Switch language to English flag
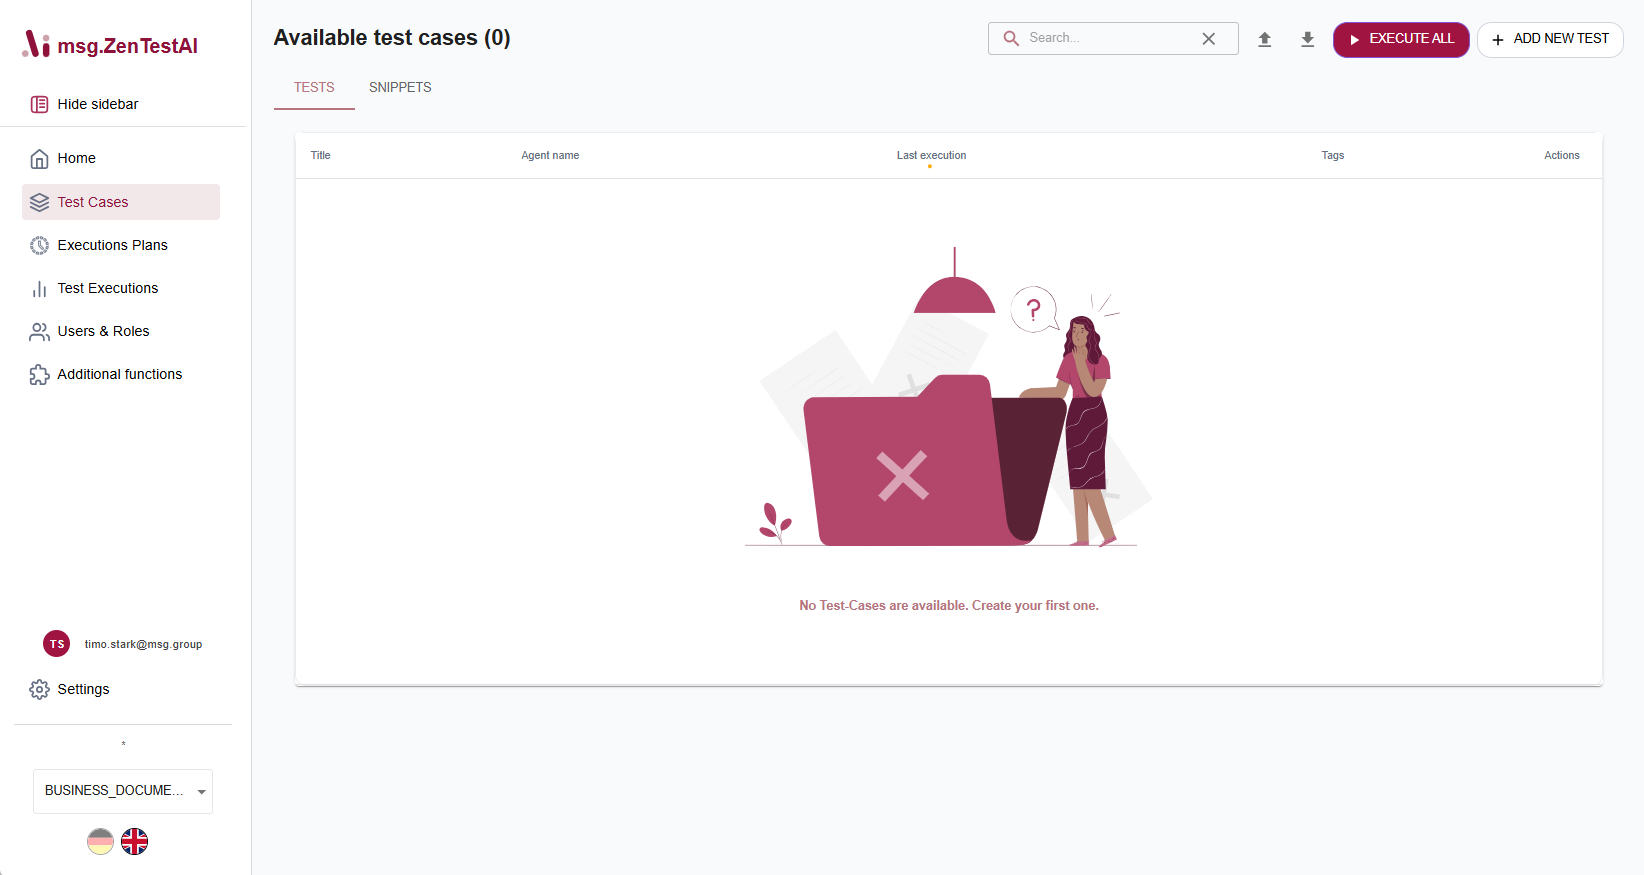 point(135,842)
